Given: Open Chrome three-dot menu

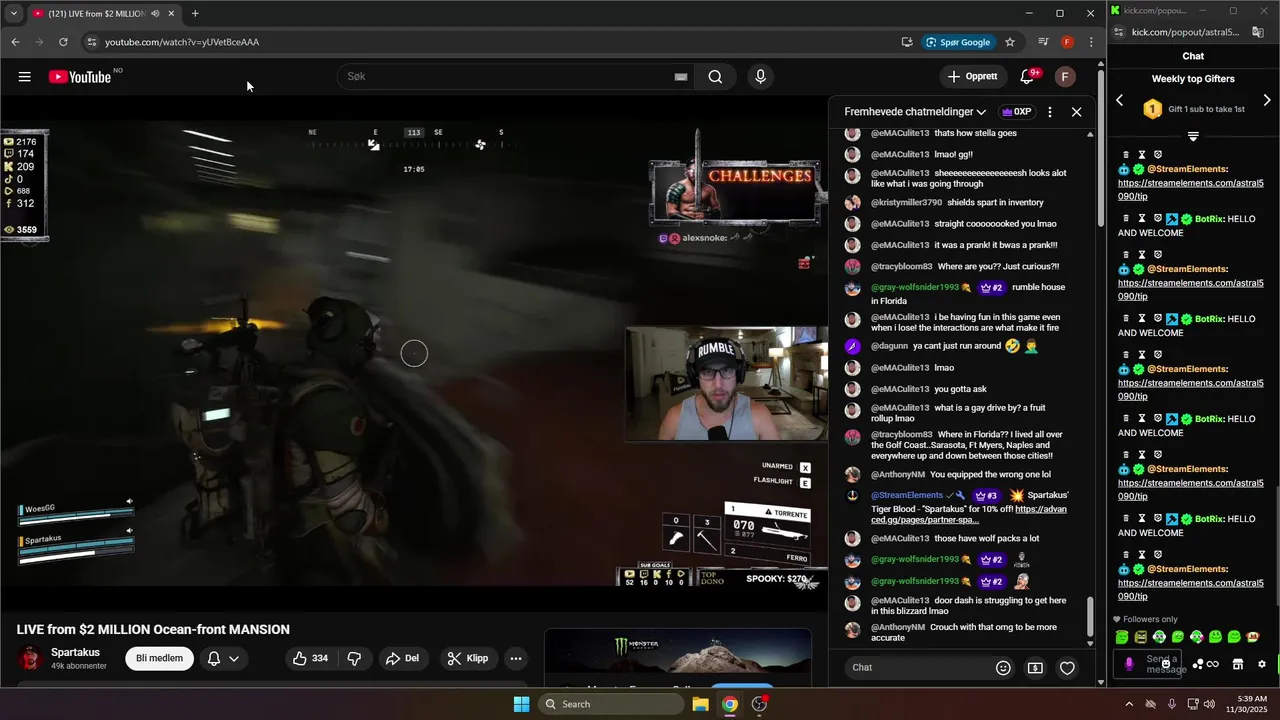Looking at the screenshot, I should pos(1091,42).
